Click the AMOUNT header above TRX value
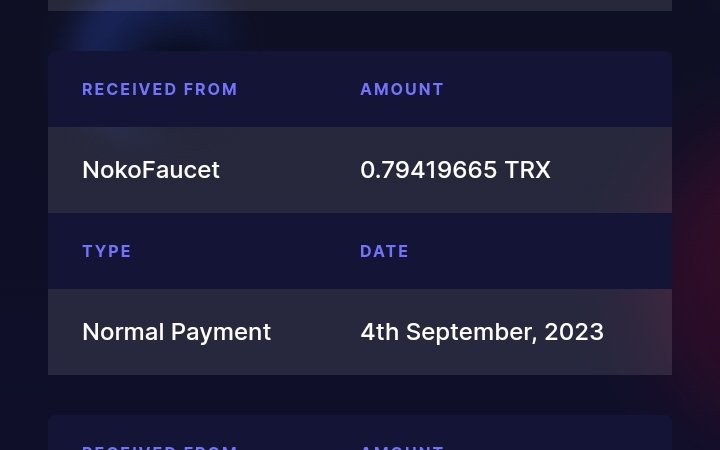The height and width of the screenshot is (450, 720). pyautogui.click(x=402, y=89)
